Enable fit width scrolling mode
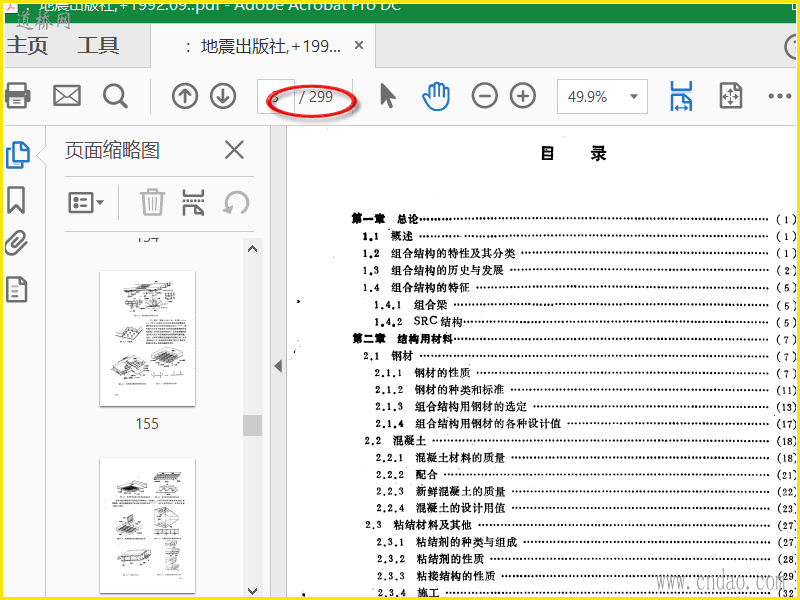The image size is (800, 600). (681, 96)
